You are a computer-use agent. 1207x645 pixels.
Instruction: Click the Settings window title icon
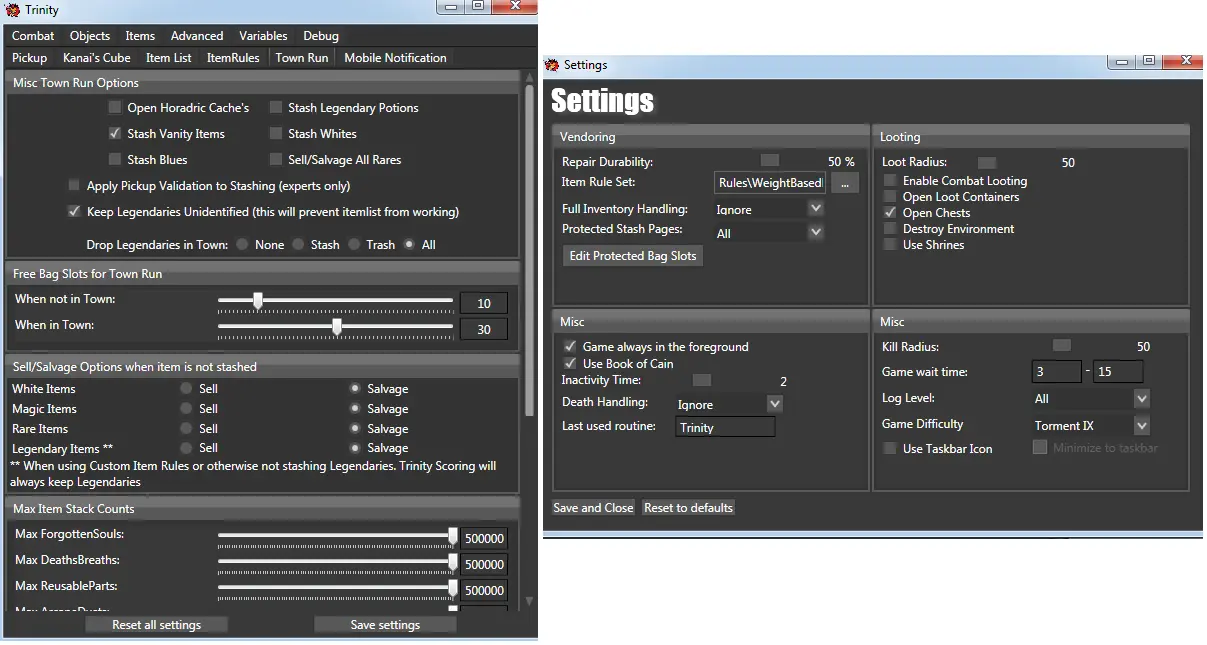(x=552, y=65)
